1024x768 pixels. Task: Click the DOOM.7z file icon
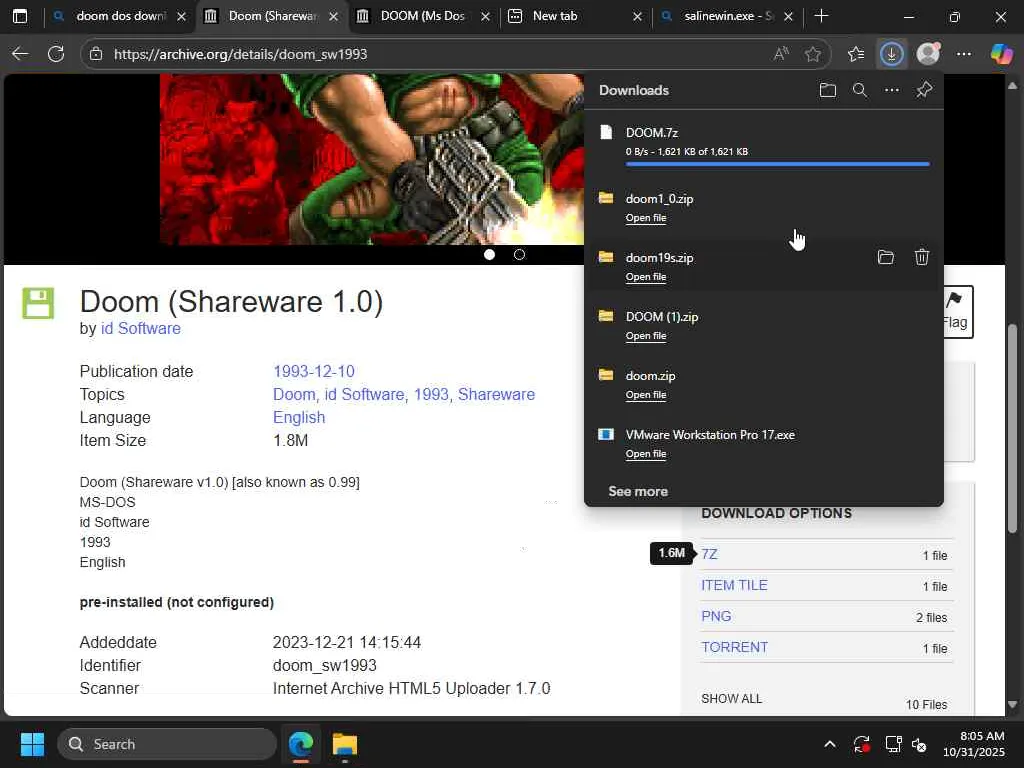point(606,133)
